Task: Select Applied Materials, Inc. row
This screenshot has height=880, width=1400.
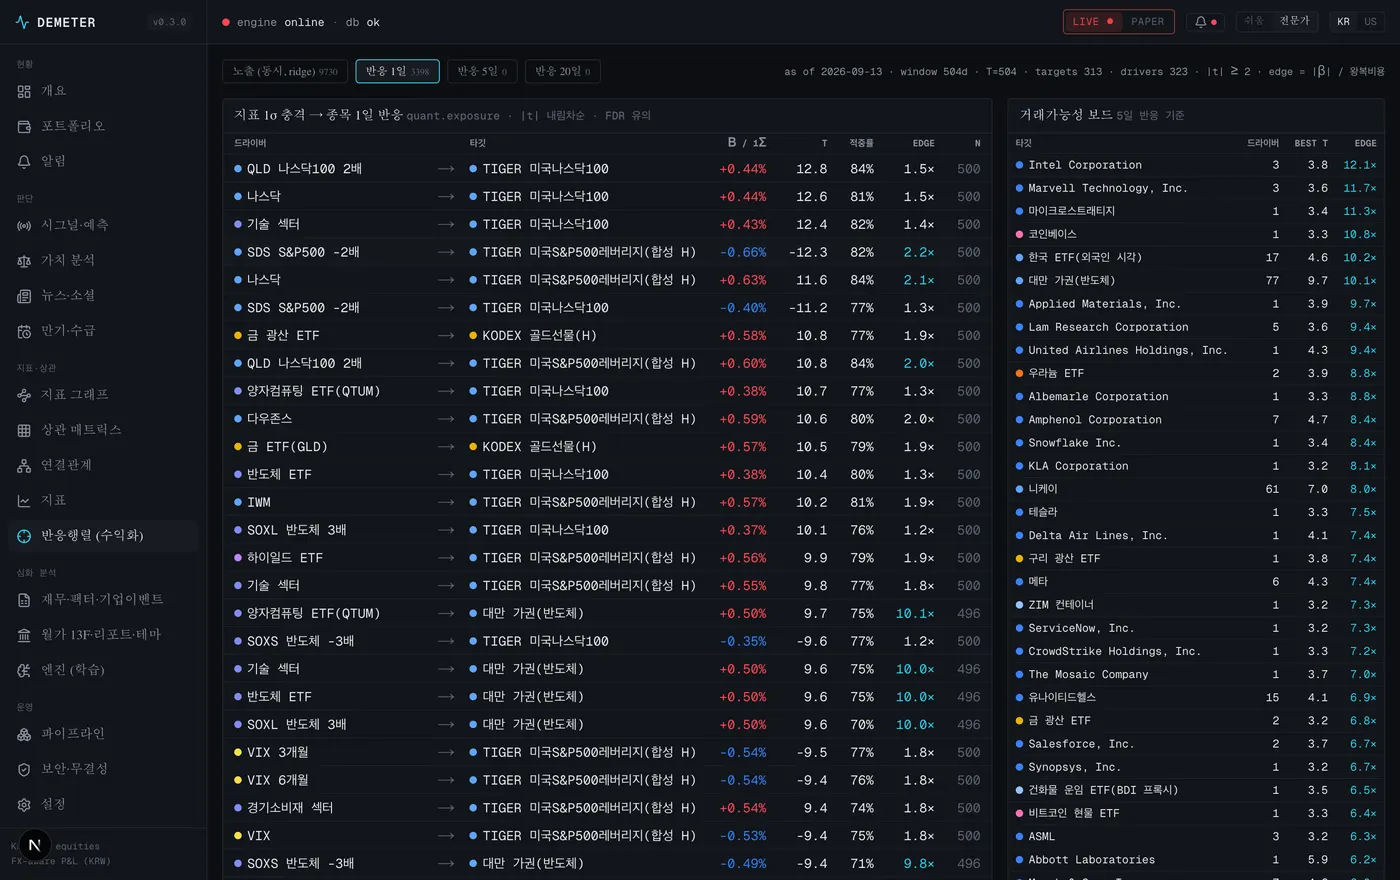Action: click(1196, 304)
